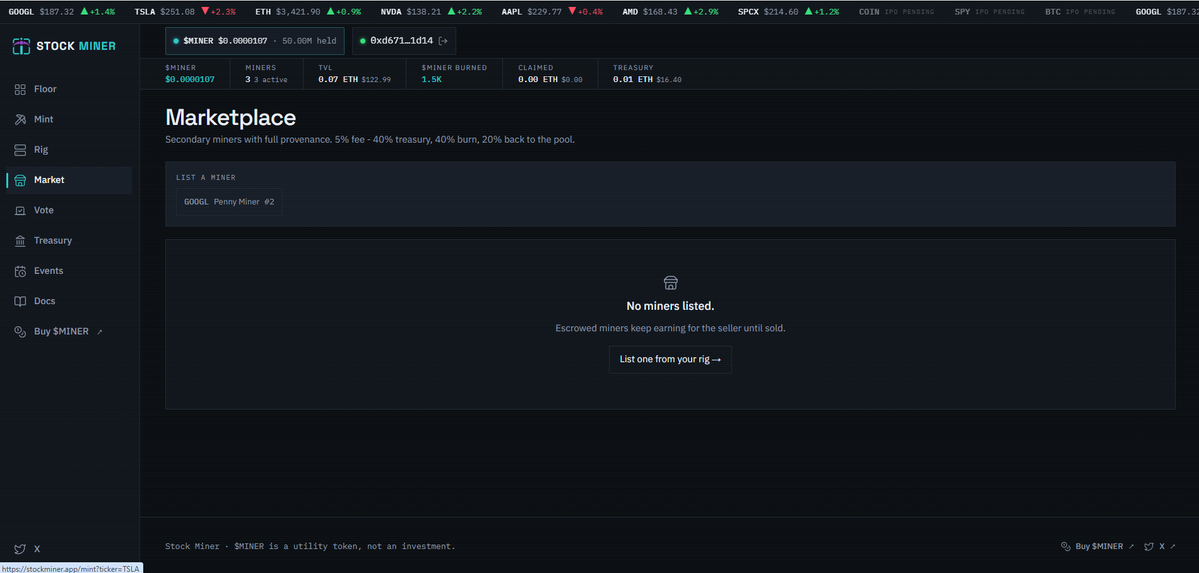
Task: Click the footer Buy $MINER coins icon
Action: click(x=1066, y=546)
